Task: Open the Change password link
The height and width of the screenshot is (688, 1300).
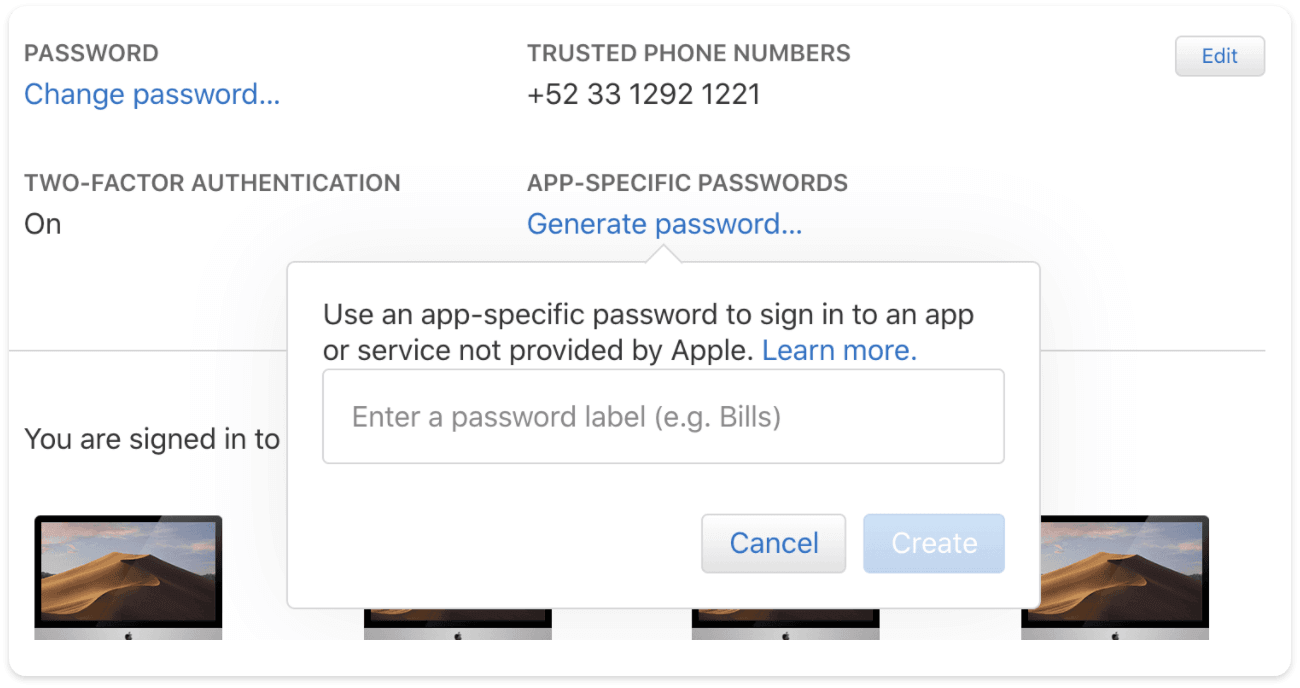Action: tap(152, 94)
